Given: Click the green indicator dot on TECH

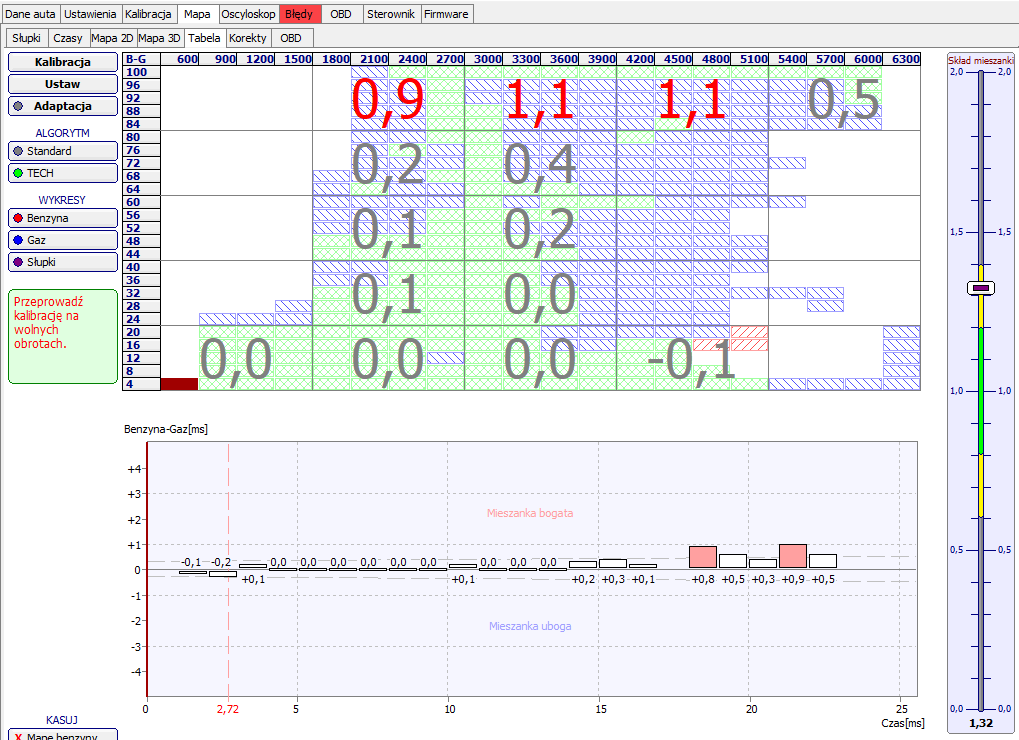Looking at the screenshot, I should click(x=18, y=173).
